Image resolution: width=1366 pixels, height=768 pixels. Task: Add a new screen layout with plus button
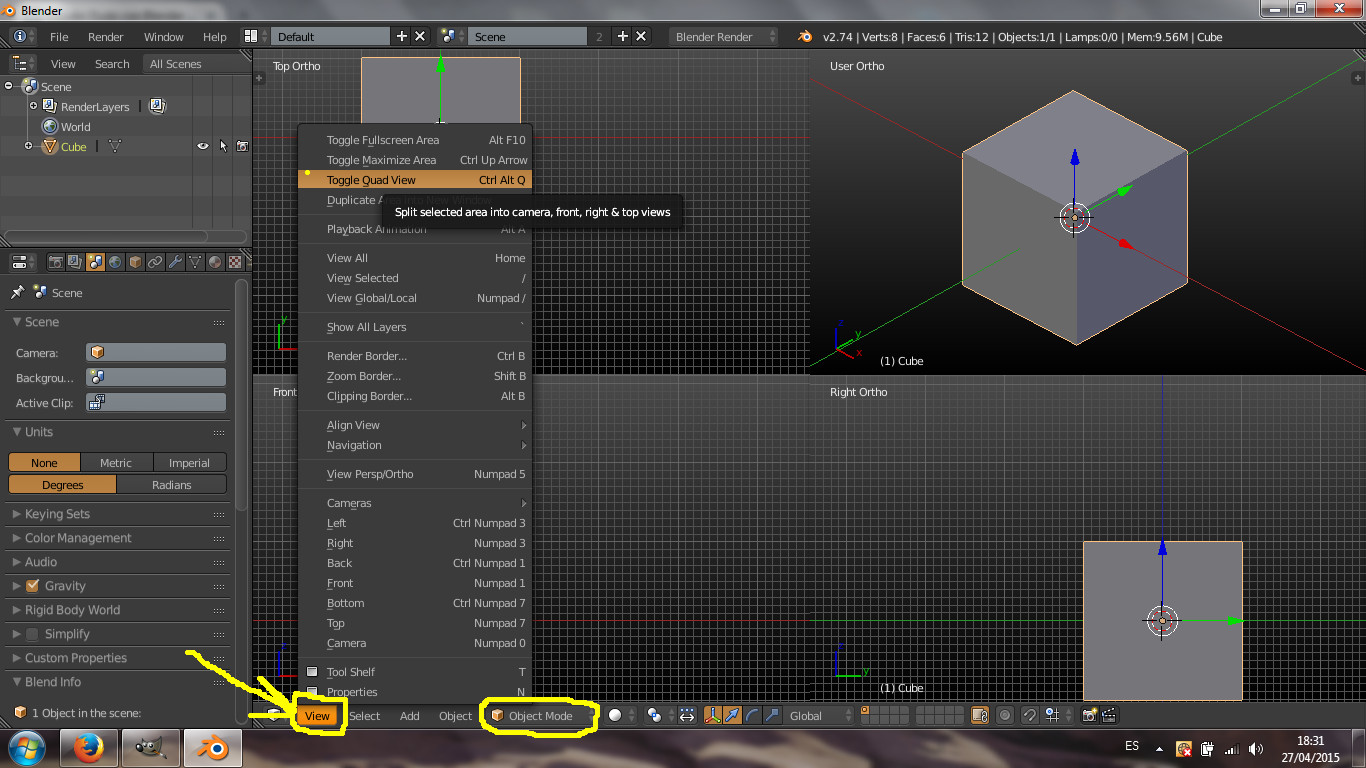point(402,36)
